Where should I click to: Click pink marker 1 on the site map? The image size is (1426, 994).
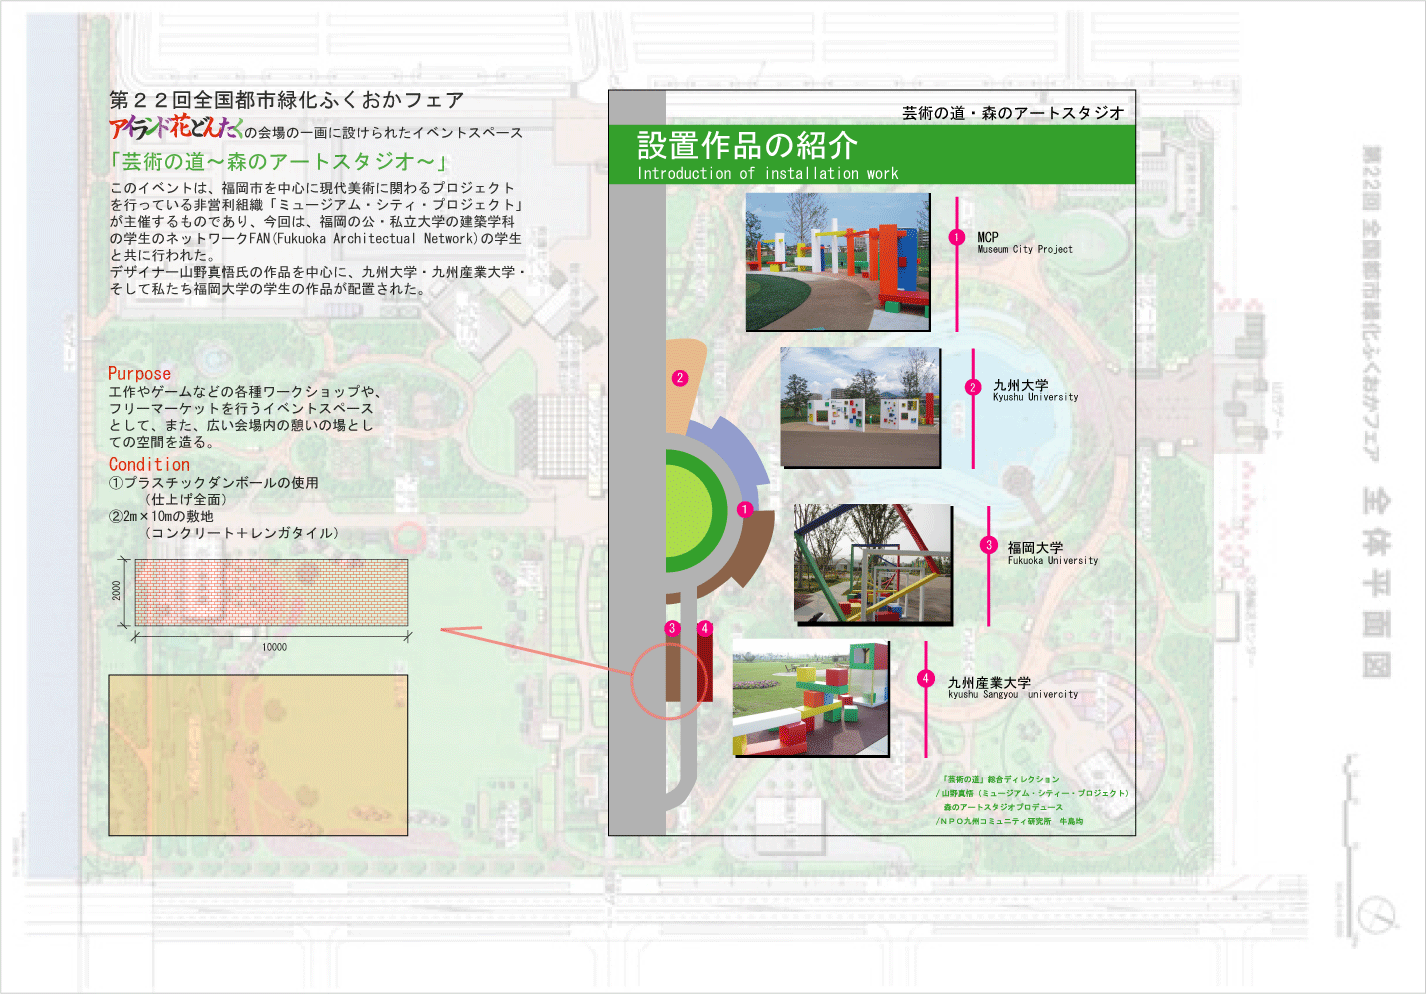coord(744,509)
